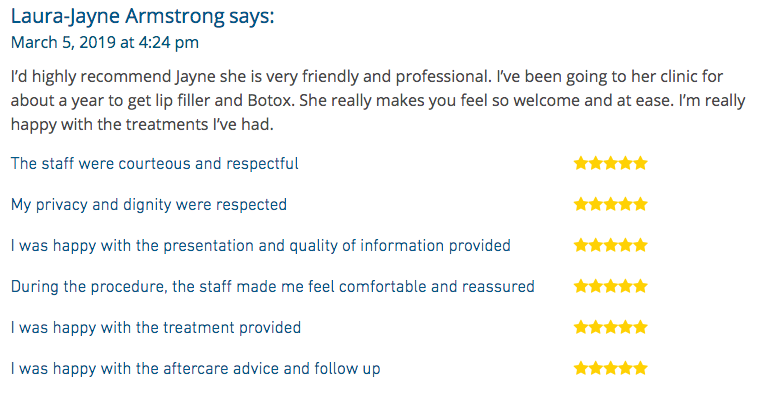Select second star of comfortable and reassured rating
Screen dimensions: 780x394
click(x=595, y=286)
